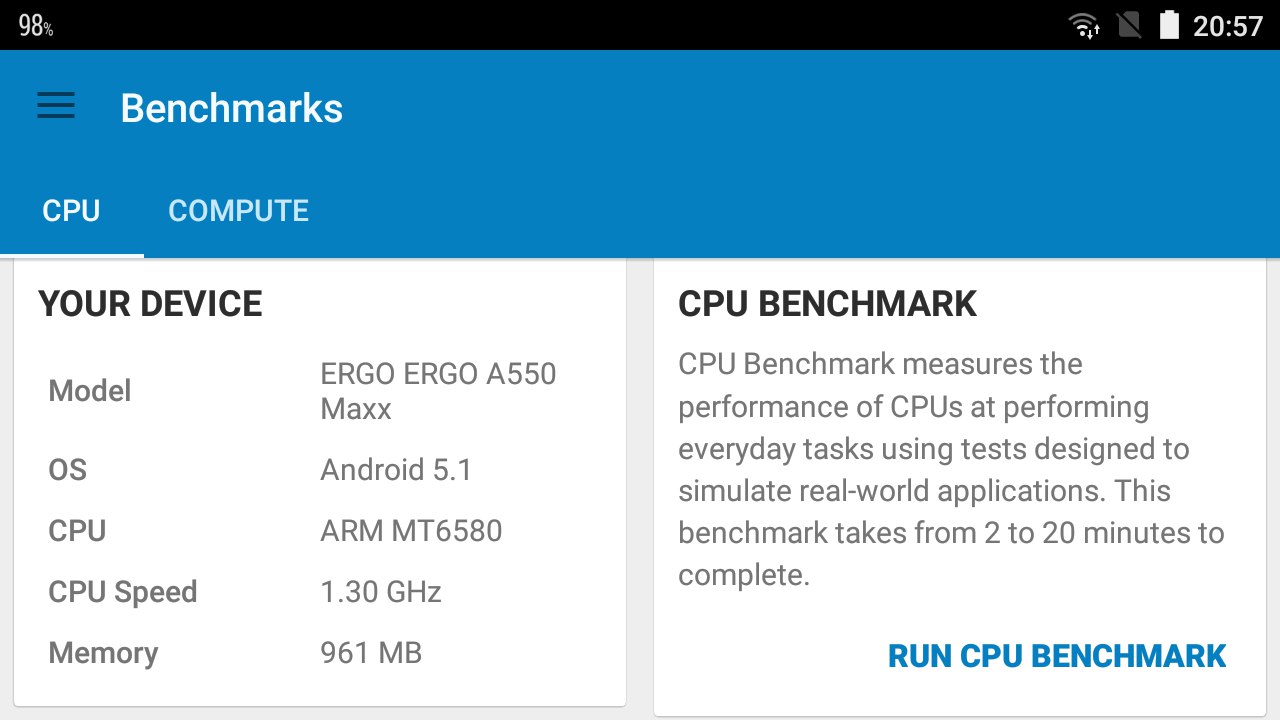Tap the YOUR DEVICE card heading

(x=151, y=304)
